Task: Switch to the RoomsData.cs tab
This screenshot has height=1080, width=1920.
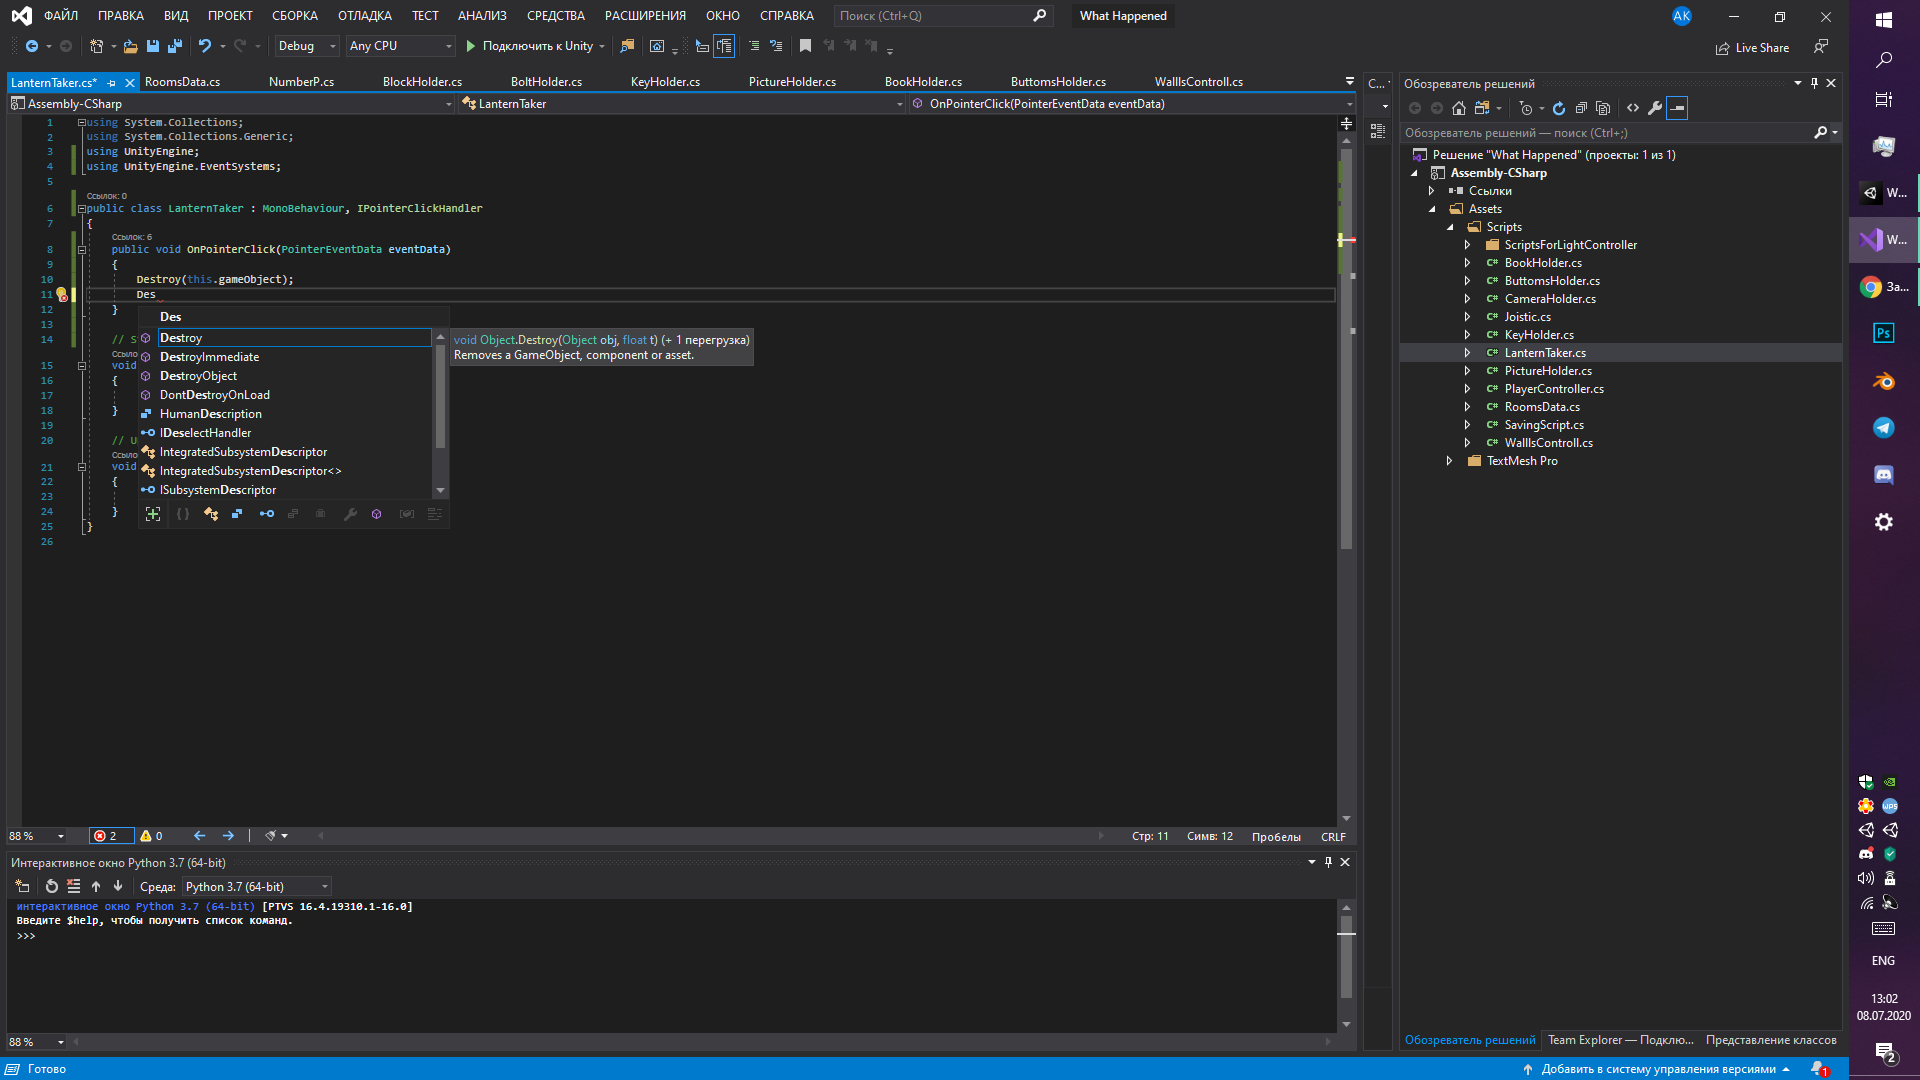Action: [x=182, y=82]
